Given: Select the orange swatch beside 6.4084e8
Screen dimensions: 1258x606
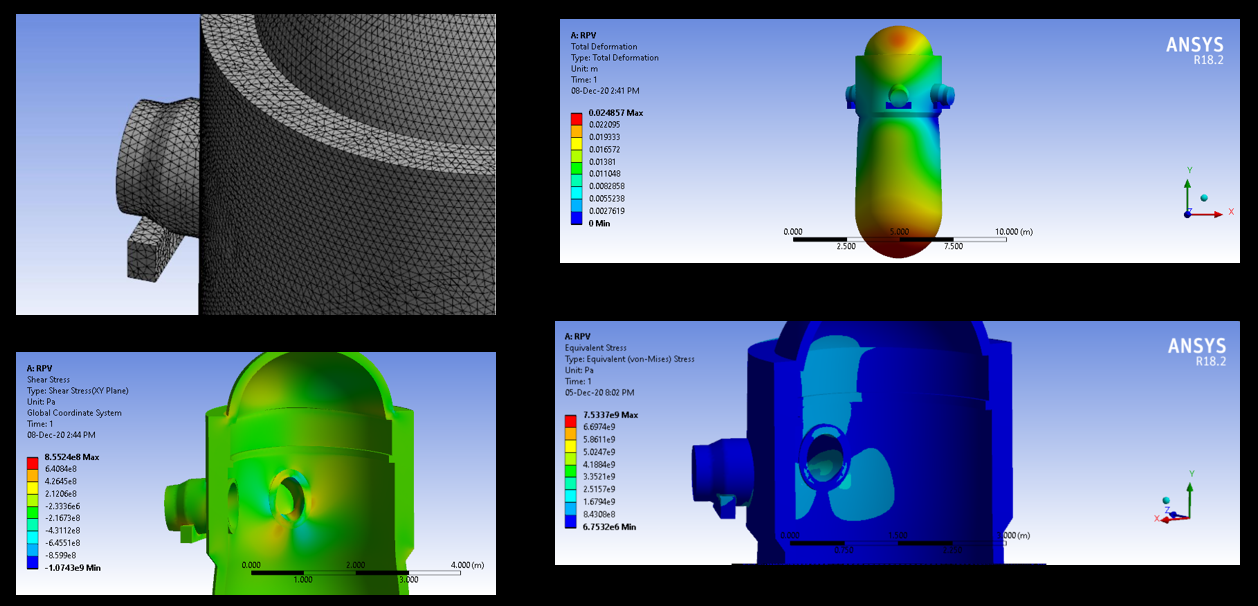Looking at the screenshot, I should pos(32,475).
